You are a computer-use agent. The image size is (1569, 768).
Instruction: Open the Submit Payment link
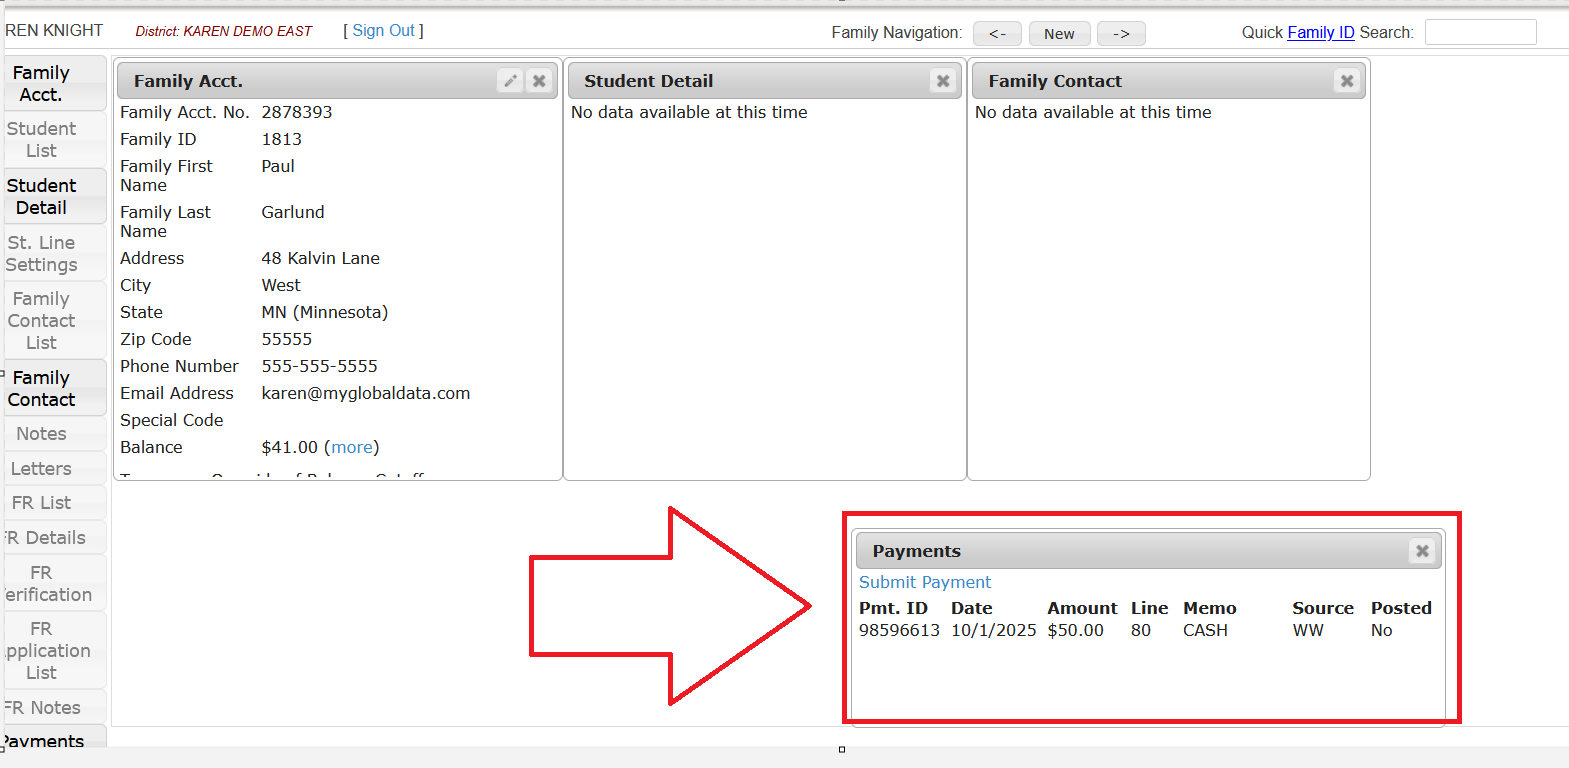(925, 582)
